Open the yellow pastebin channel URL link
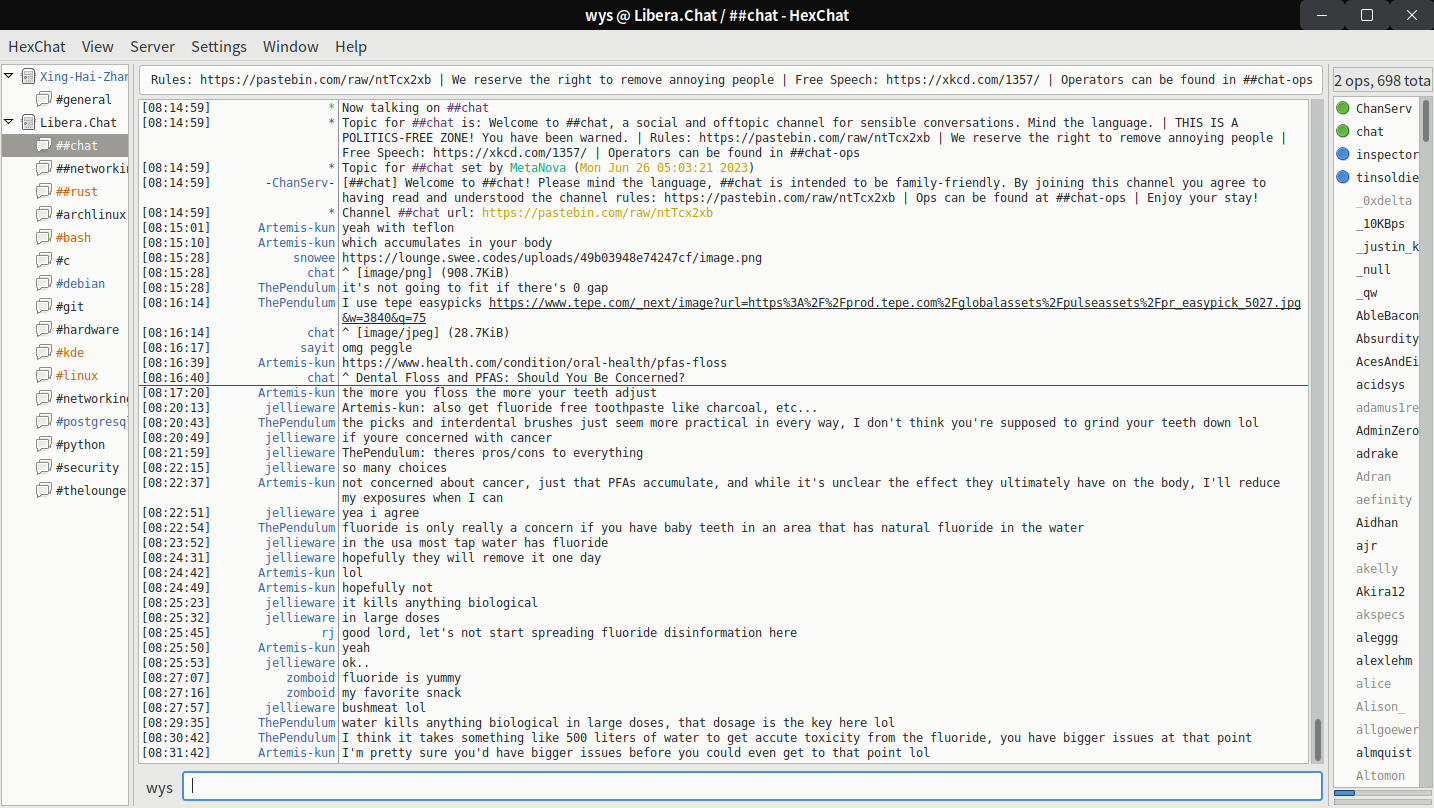Image resolution: width=1434 pixels, height=808 pixels. click(x=597, y=213)
